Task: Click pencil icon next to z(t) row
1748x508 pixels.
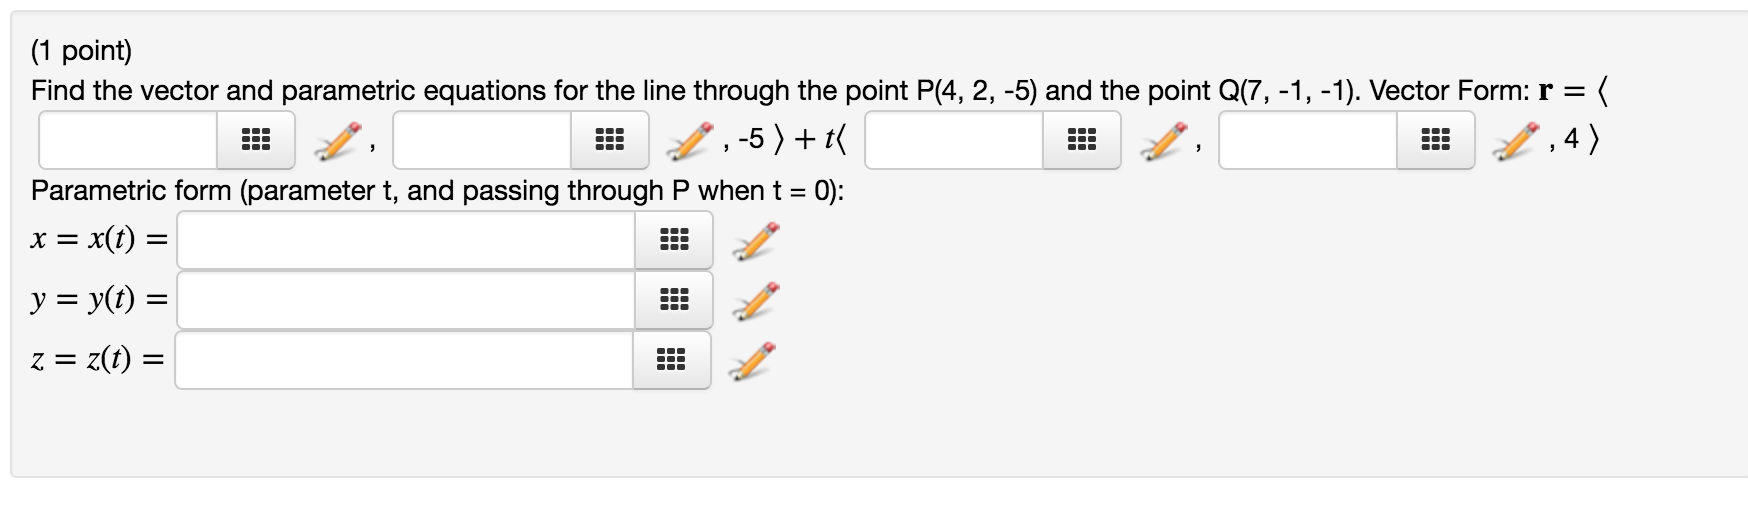Action: tap(753, 361)
